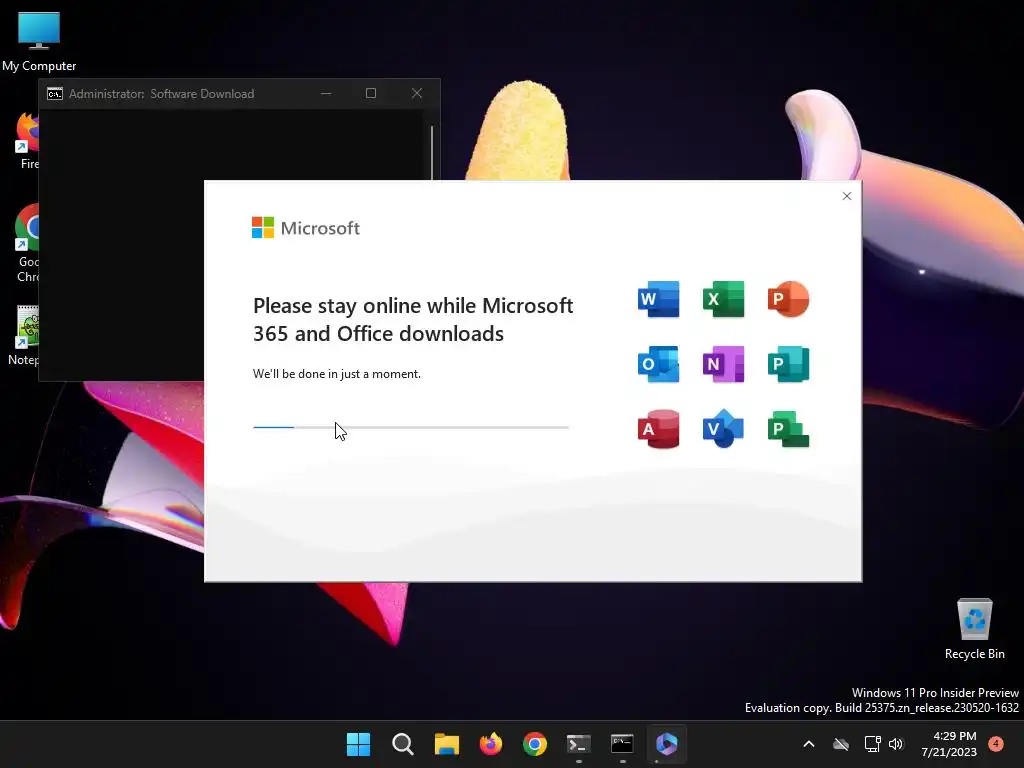Click the Excel icon in the installer
1024x768 pixels.
723,299
